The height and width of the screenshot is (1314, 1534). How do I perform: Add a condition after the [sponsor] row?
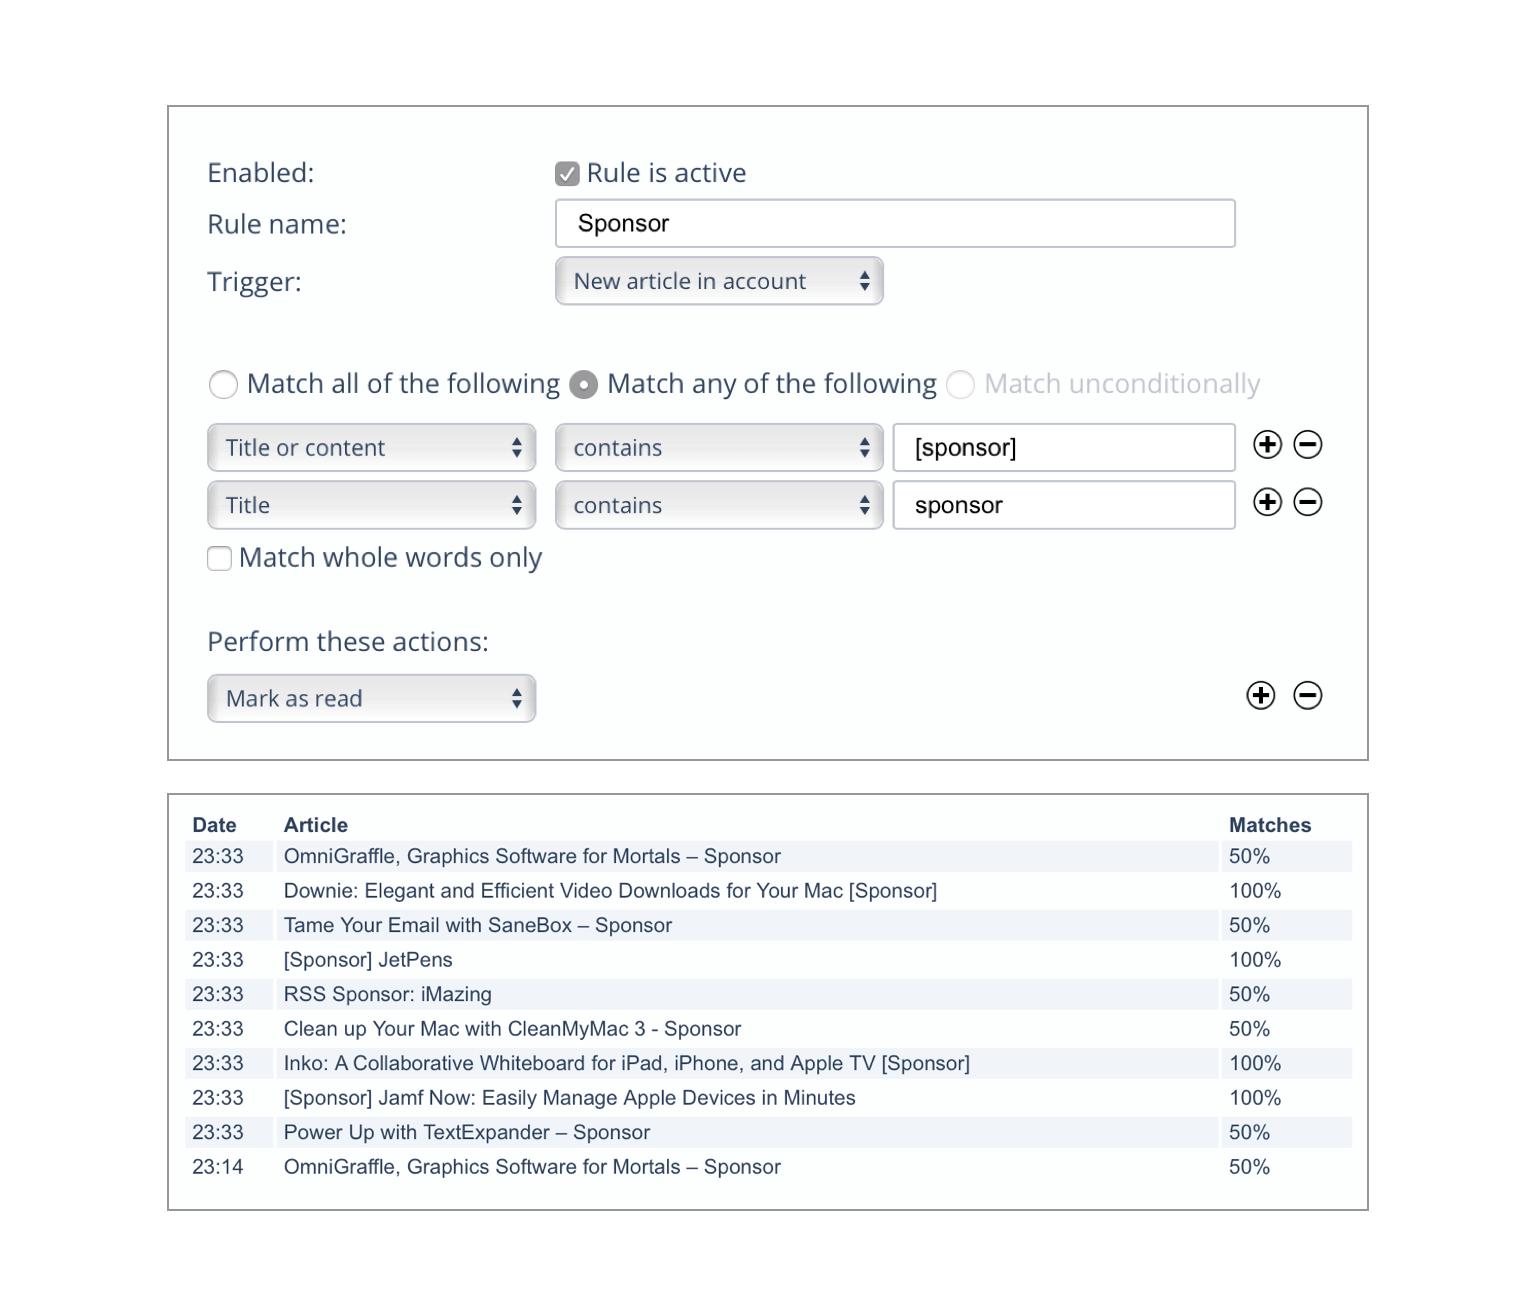[1267, 445]
